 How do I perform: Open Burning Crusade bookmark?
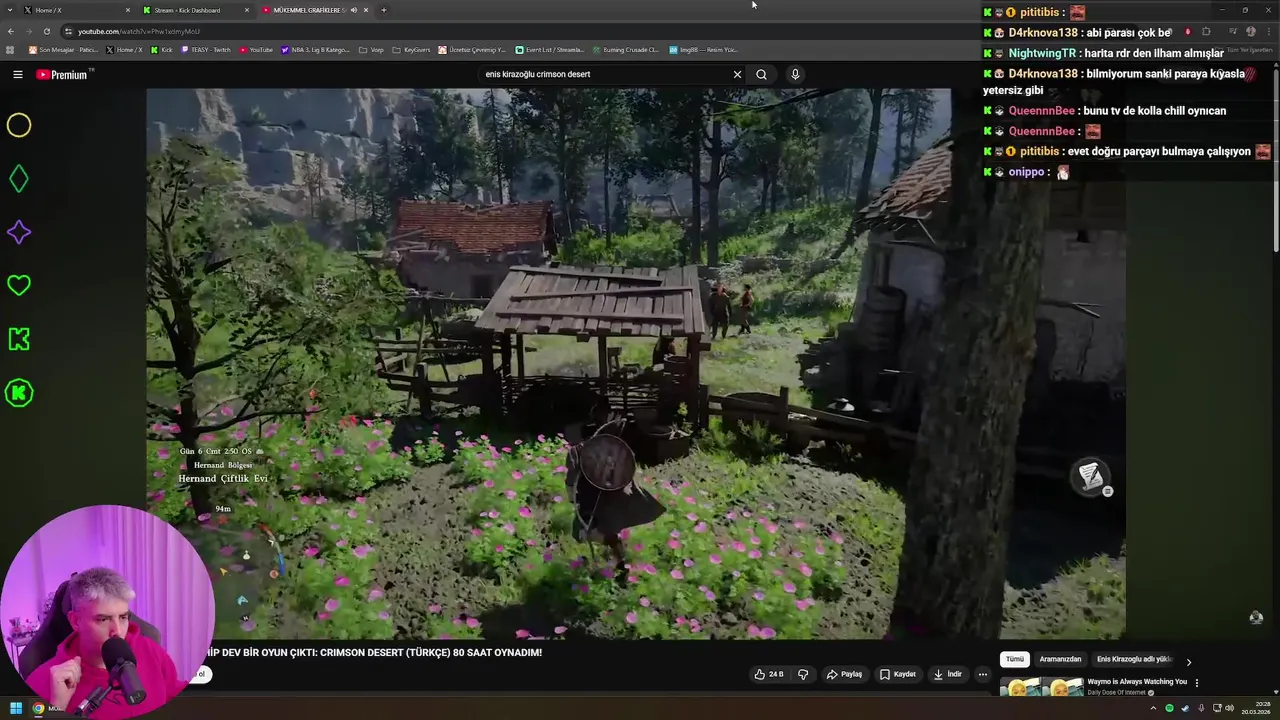pos(625,49)
